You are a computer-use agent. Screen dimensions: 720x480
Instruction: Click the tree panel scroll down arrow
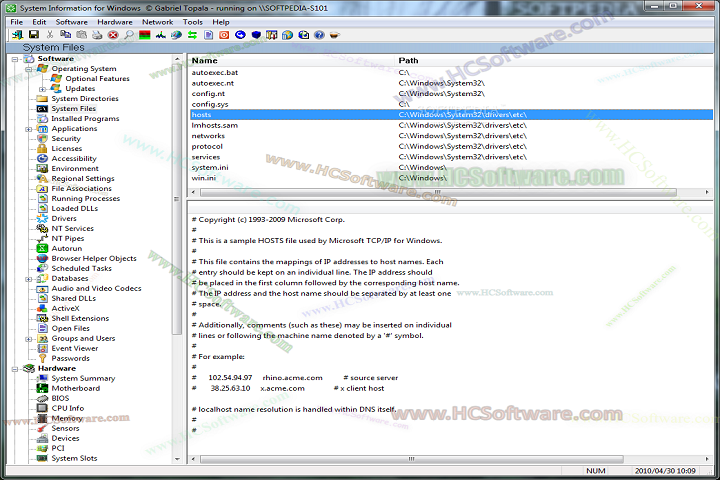point(177,459)
